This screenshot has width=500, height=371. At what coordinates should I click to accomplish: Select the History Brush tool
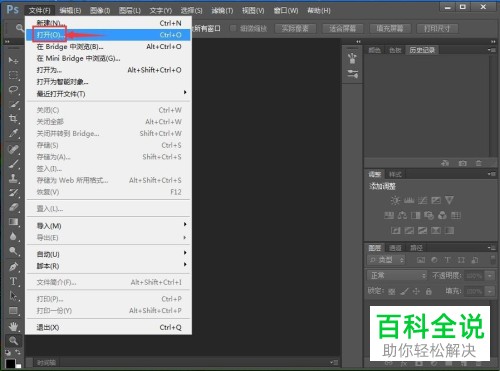pos(13,193)
